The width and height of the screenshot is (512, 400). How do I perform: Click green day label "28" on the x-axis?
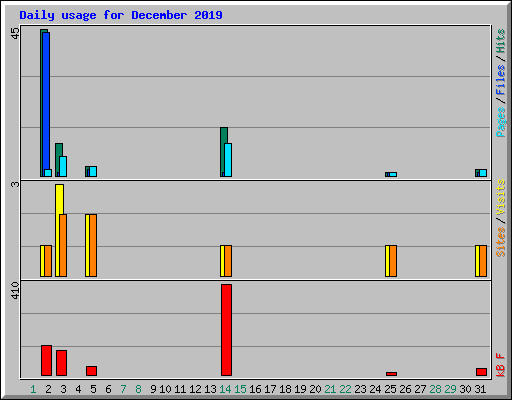435,389
